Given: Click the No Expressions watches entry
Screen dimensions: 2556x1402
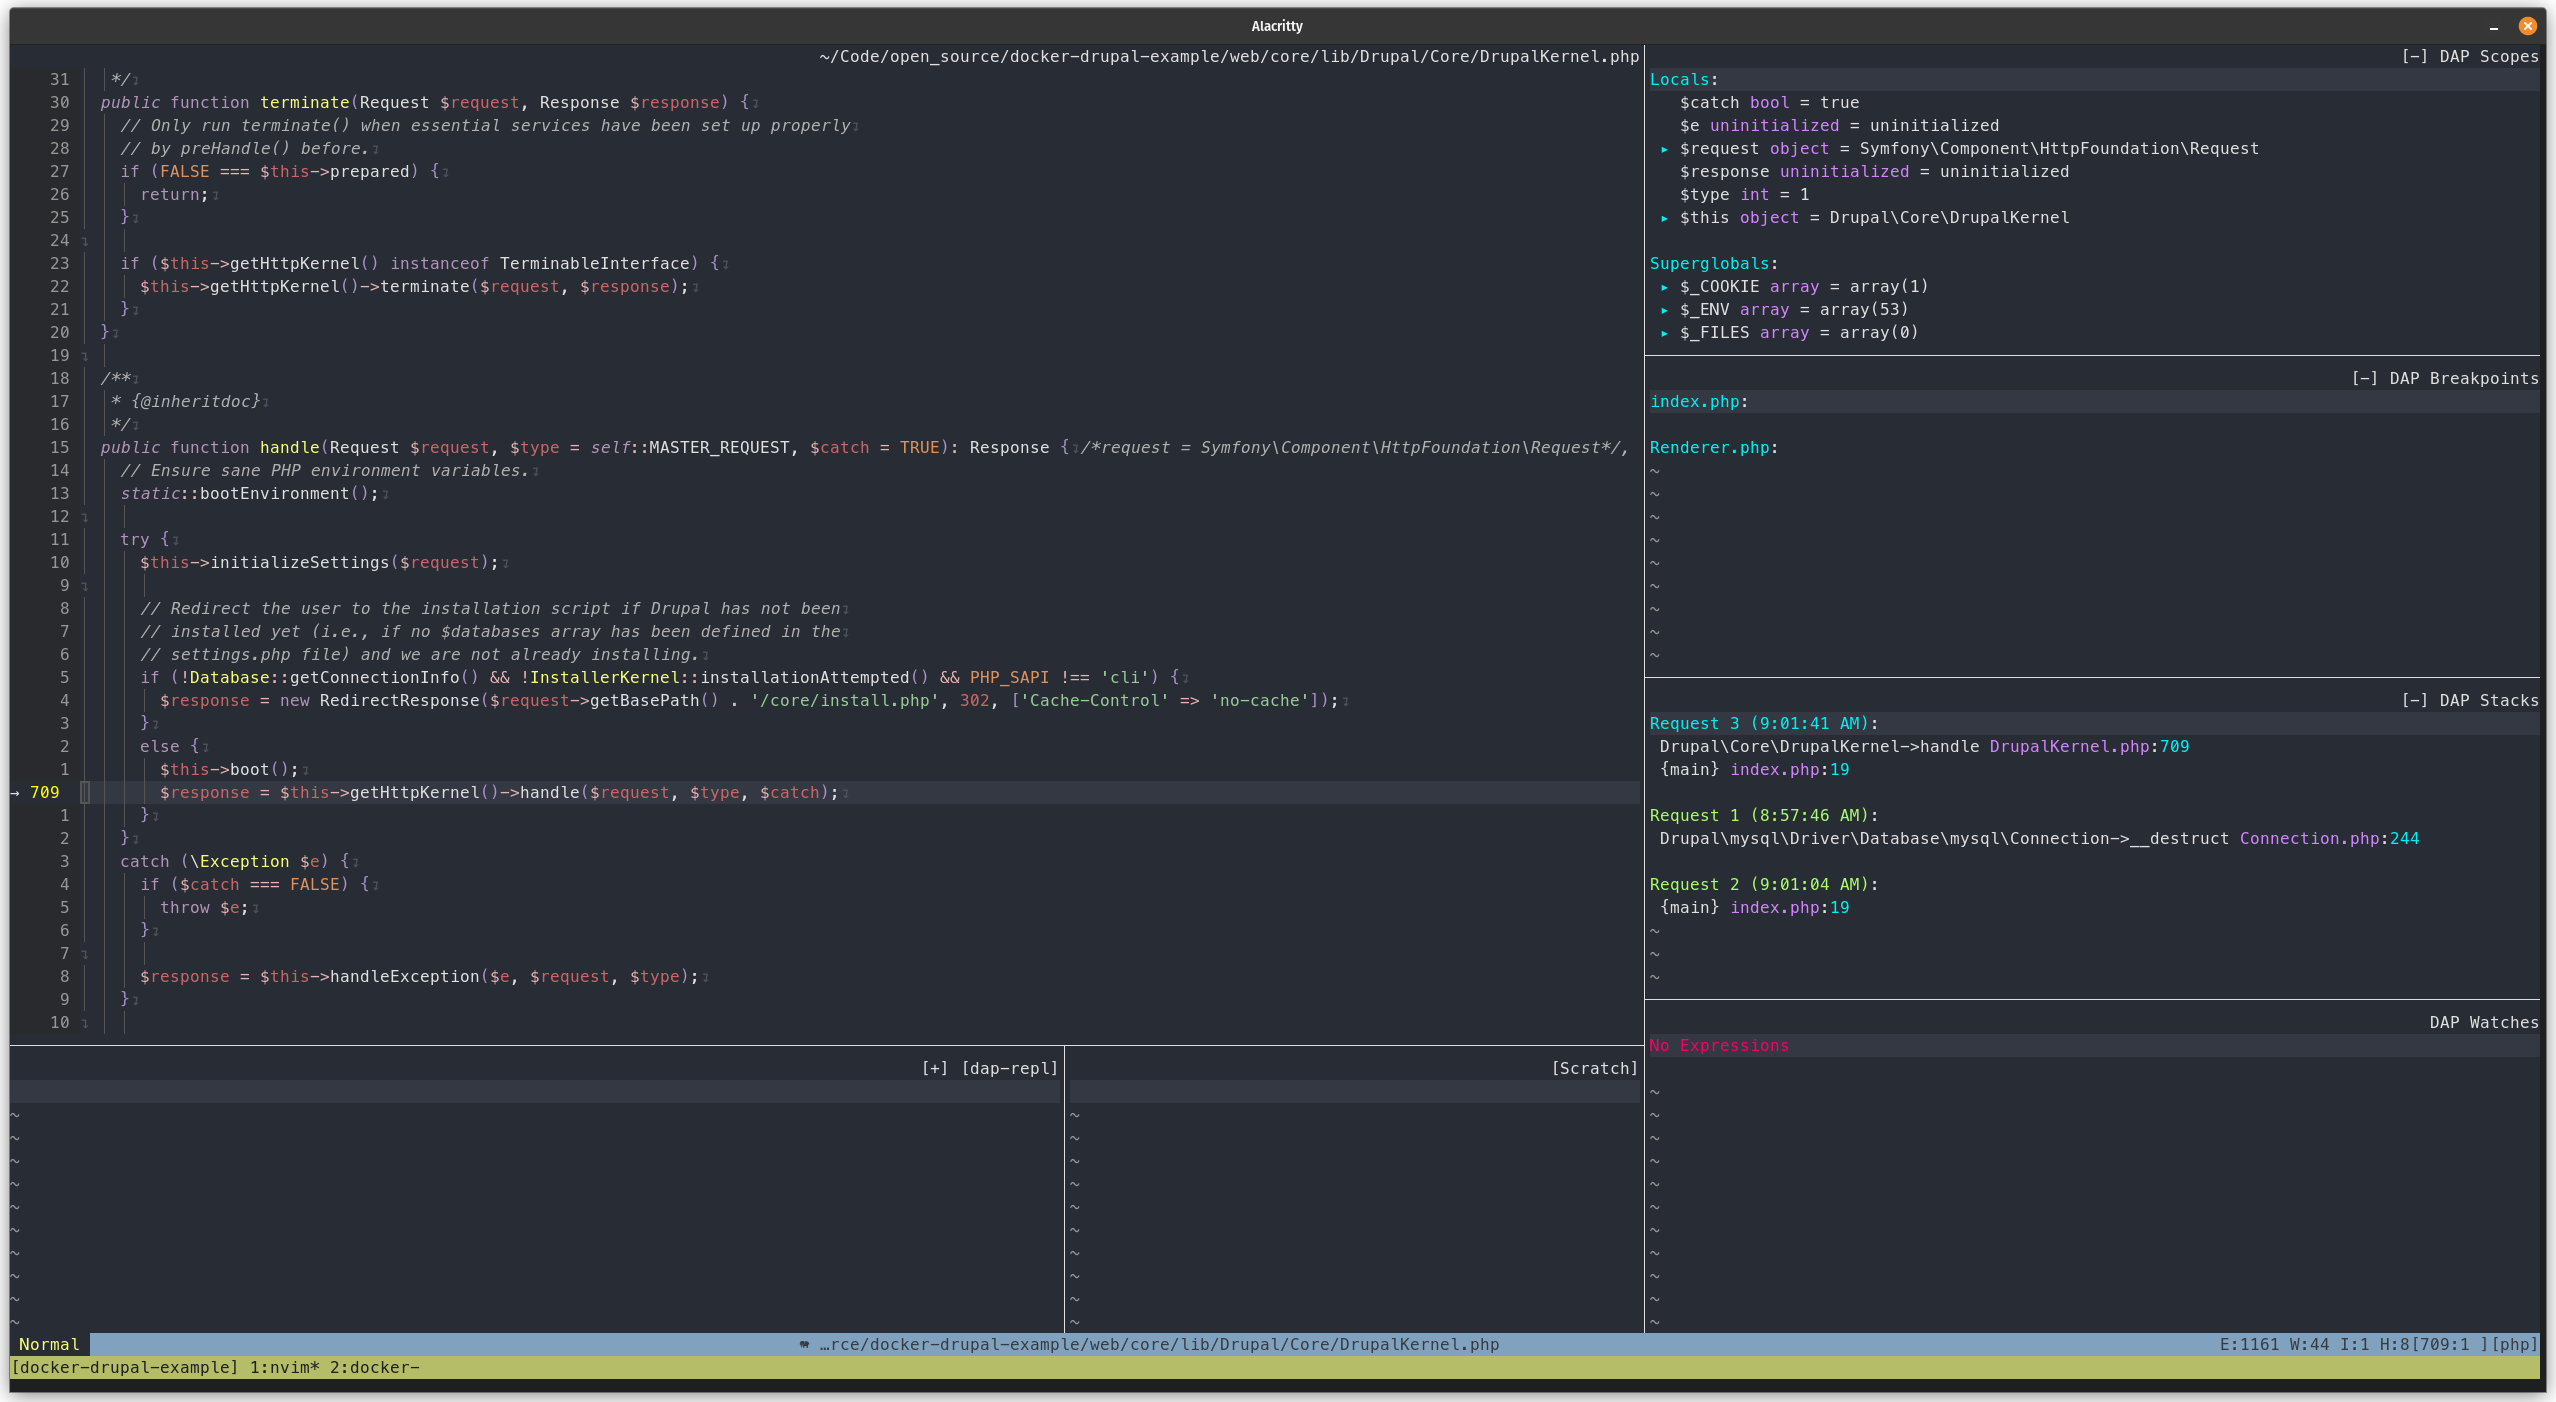Looking at the screenshot, I should [x=1718, y=1046].
